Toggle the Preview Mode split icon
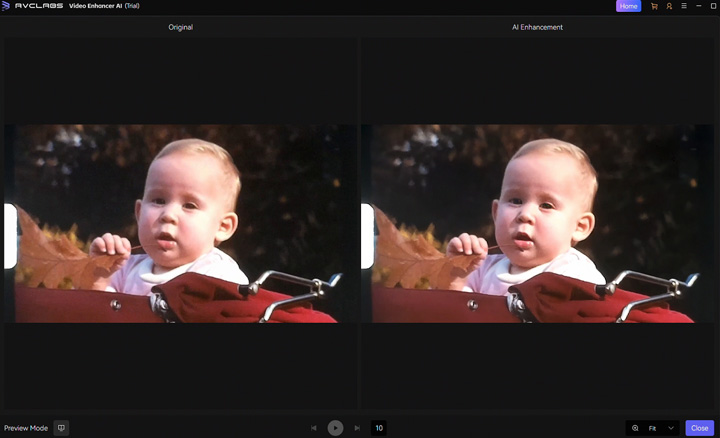 (x=61, y=428)
